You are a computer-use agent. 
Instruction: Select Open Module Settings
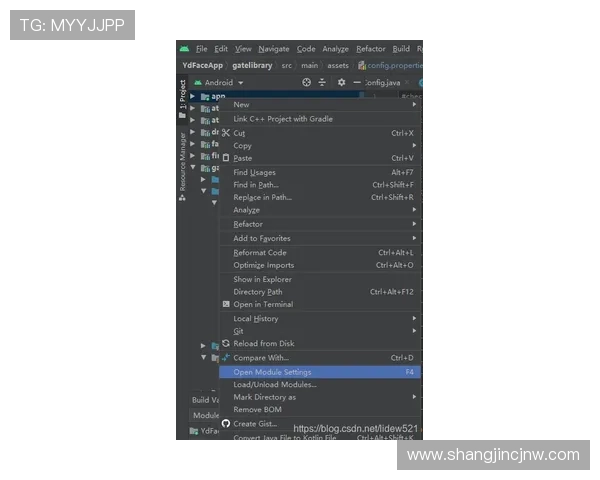click(x=320, y=372)
